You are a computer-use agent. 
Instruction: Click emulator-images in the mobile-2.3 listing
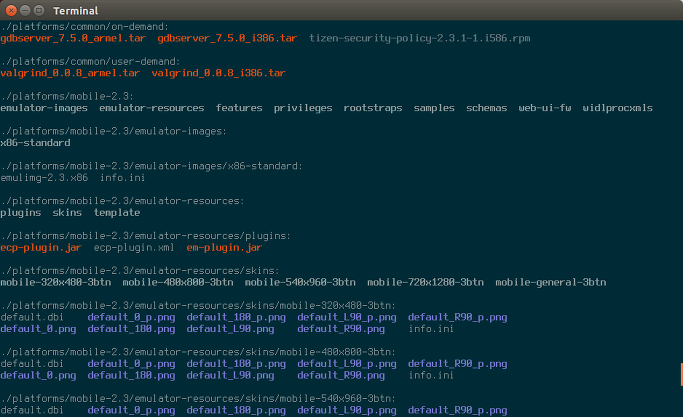[x=44, y=108]
